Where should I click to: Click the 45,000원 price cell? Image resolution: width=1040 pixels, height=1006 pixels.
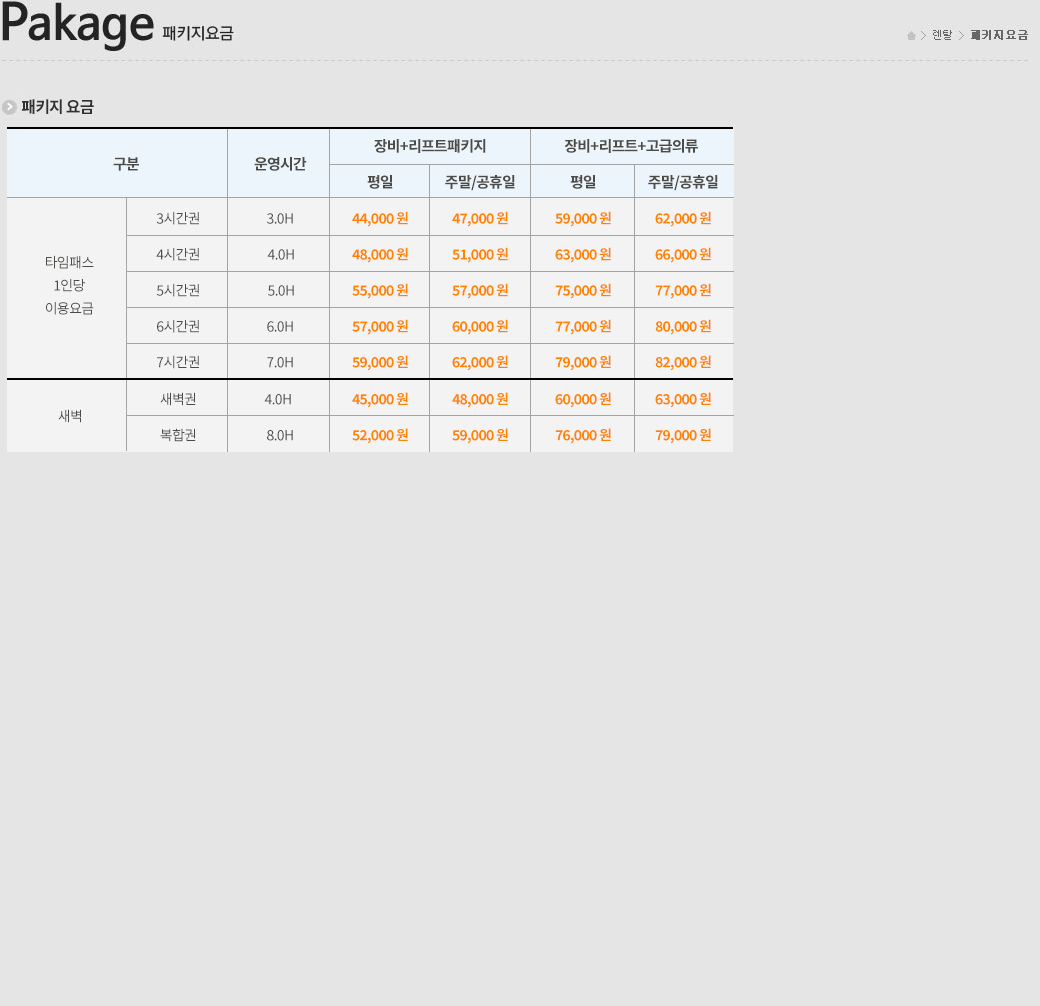379,399
